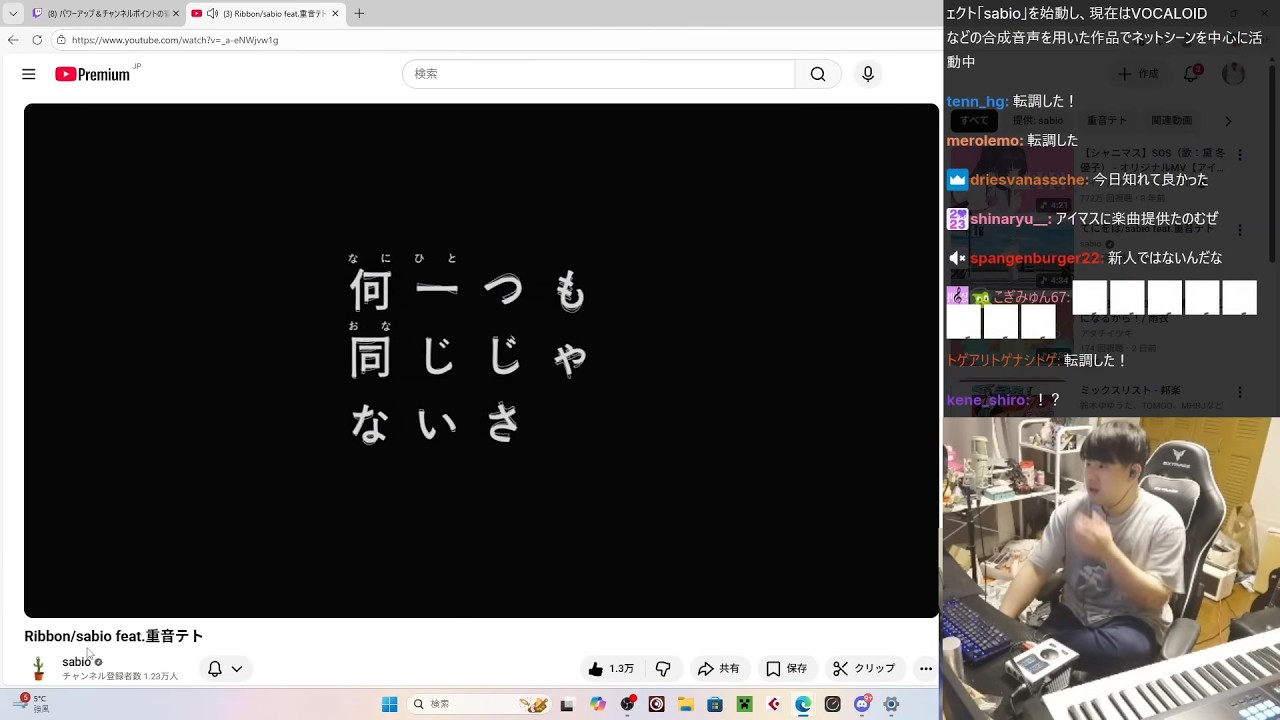Viewport: 1280px width, 720px height.
Task: Open options menu for ミックスリスト 邦楽
Action: pos(1240,392)
